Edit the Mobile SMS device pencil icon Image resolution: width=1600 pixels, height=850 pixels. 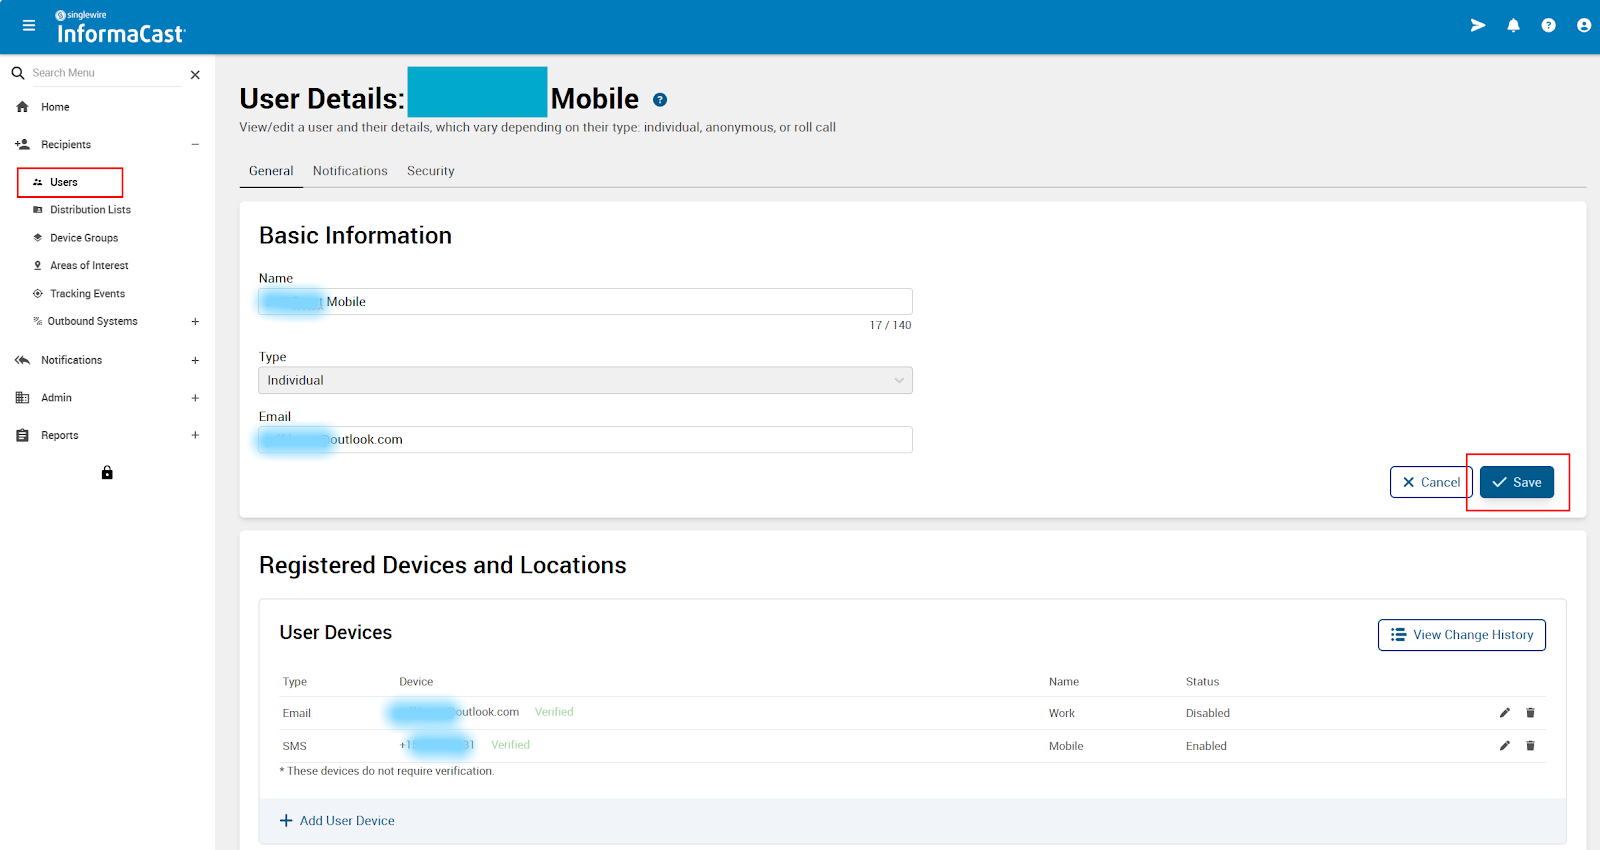1505,746
